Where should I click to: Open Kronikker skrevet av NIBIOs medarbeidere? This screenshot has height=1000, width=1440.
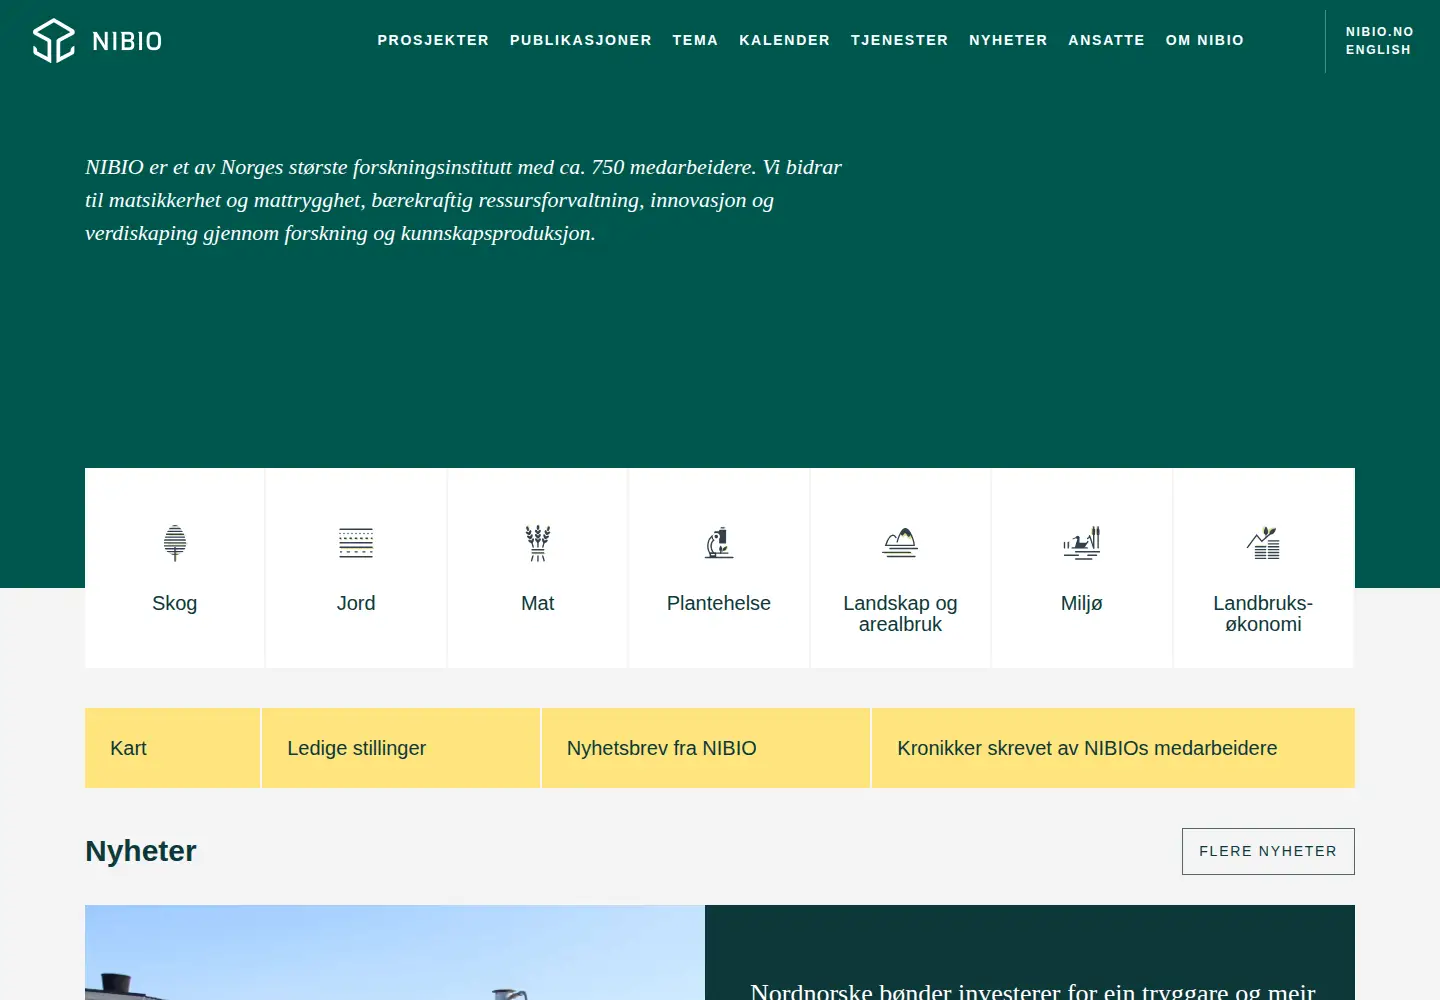point(1113,748)
